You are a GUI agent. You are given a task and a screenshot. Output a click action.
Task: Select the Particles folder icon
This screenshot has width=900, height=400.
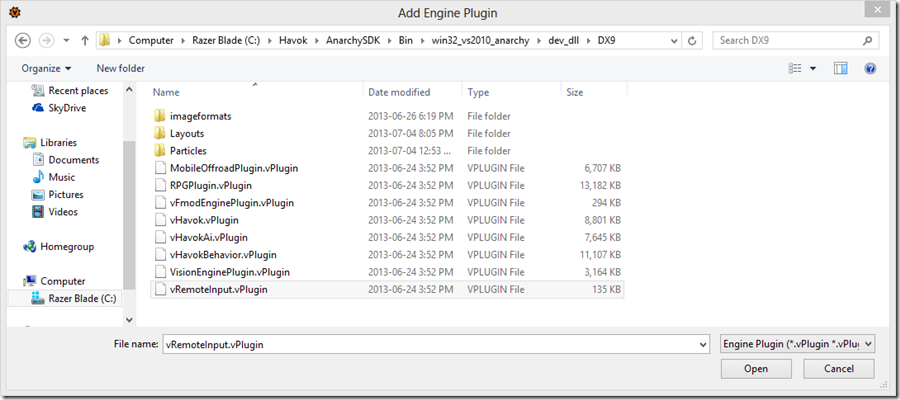[x=161, y=151]
